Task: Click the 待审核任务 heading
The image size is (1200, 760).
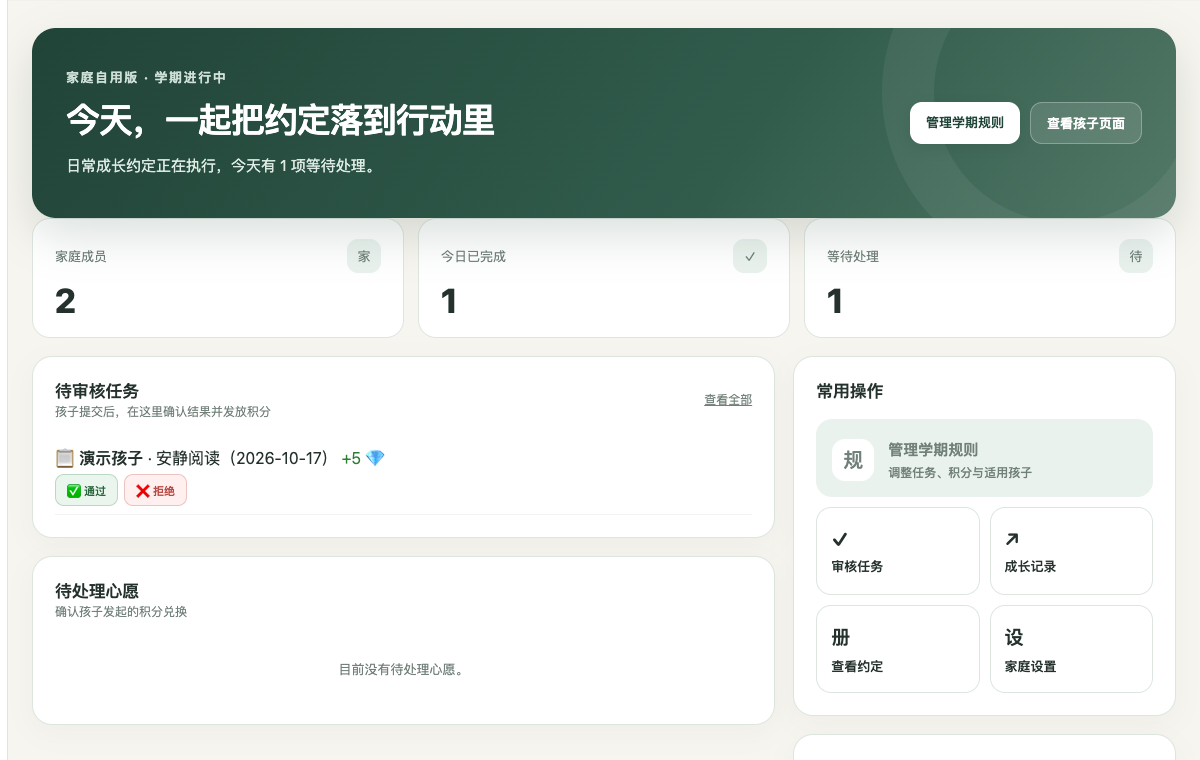Action: pyautogui.click(x=97, y=391)
